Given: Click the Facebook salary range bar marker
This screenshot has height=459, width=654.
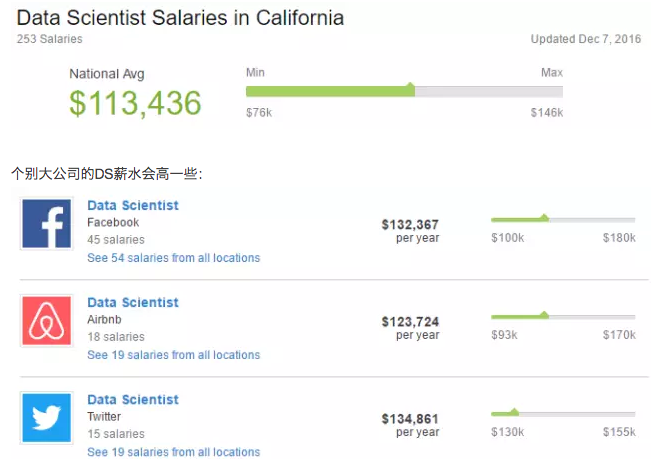Looking at the screenshot, I should pyautogui.click(x=544, y=217).
